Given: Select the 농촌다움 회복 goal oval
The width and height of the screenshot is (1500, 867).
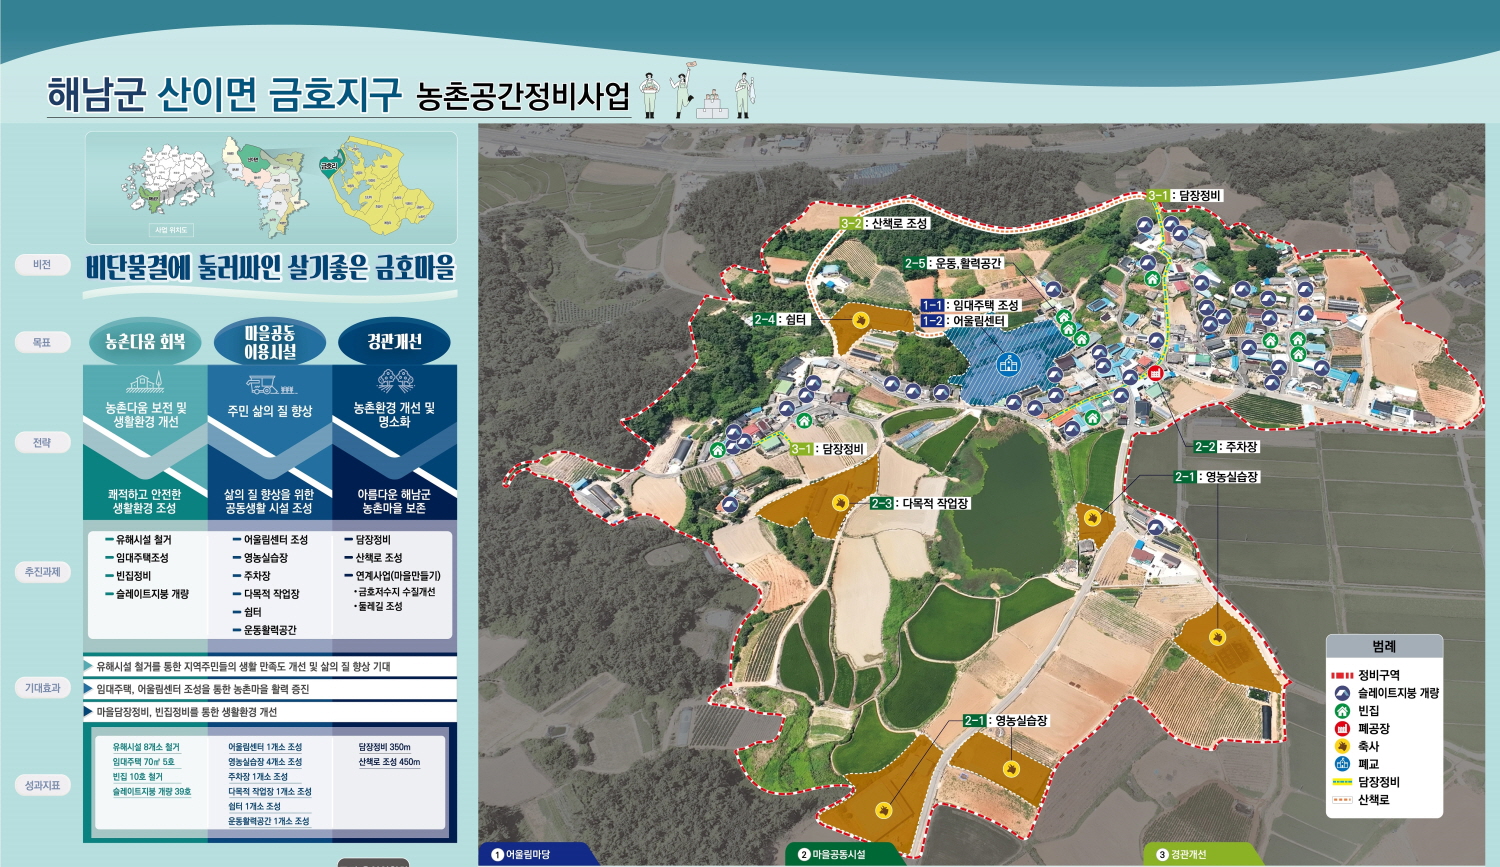Looking at the screenshot, I should [145, 342].
